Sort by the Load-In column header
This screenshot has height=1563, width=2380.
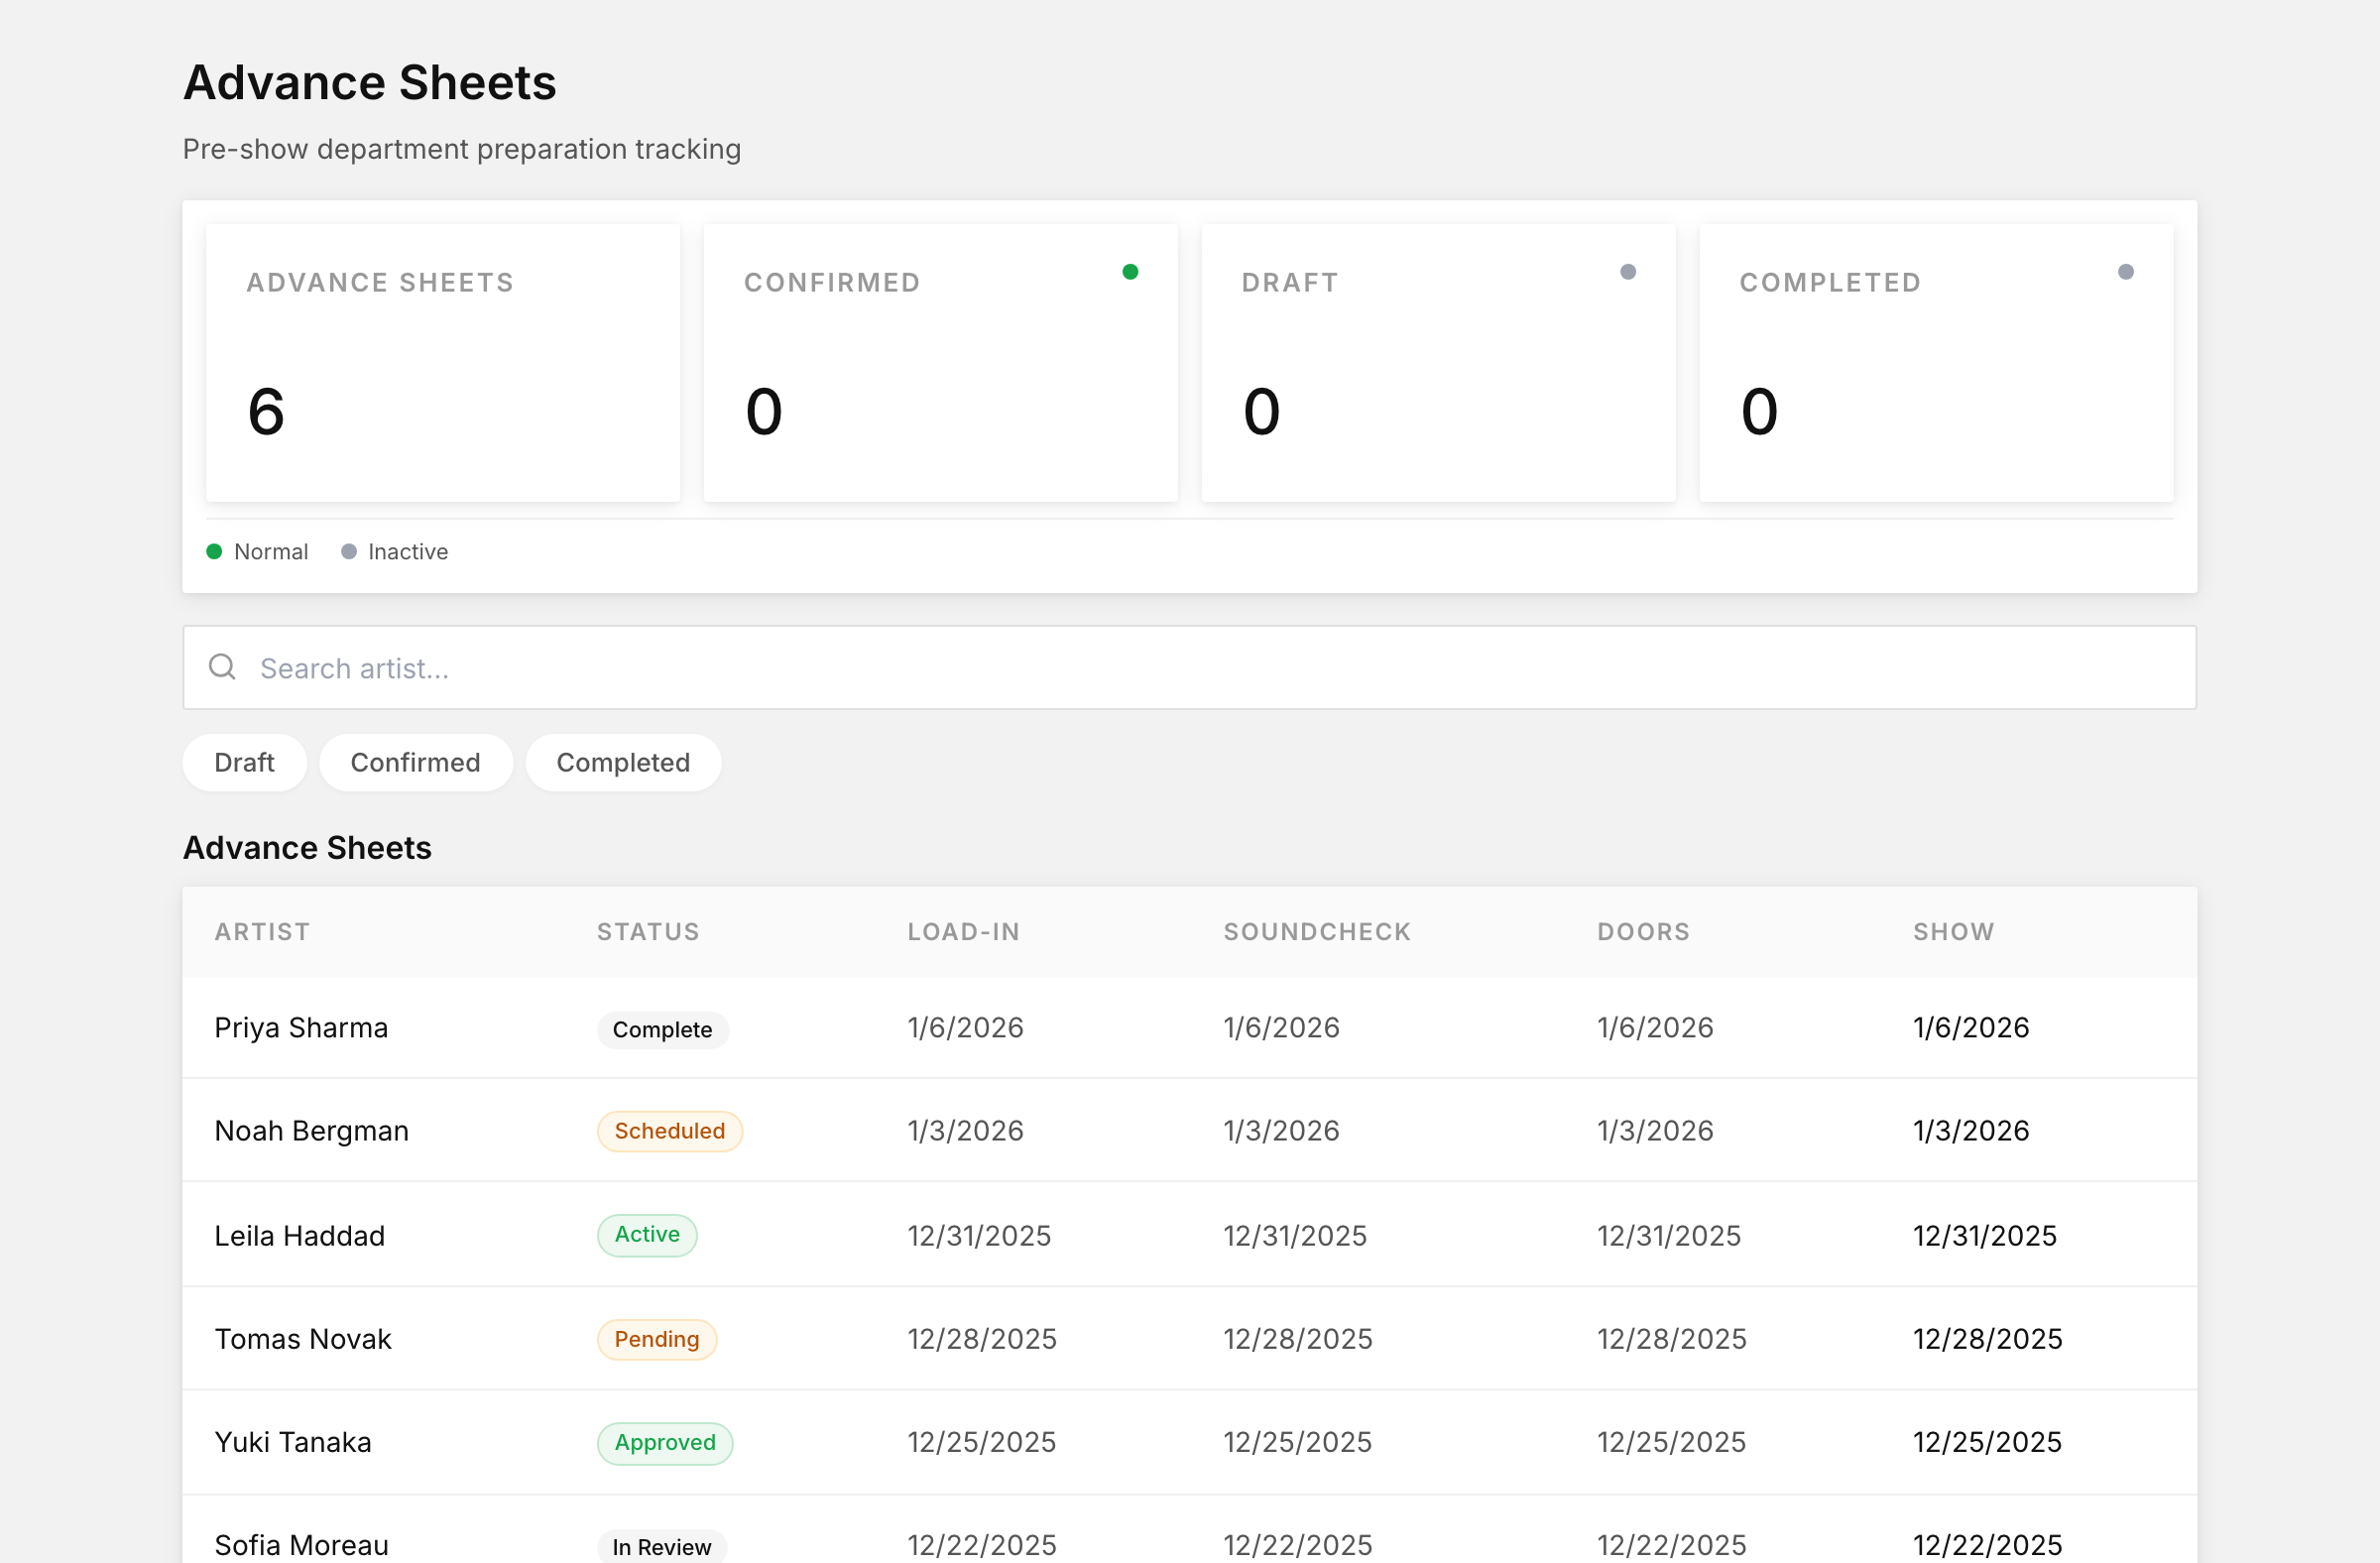point(964,932)
